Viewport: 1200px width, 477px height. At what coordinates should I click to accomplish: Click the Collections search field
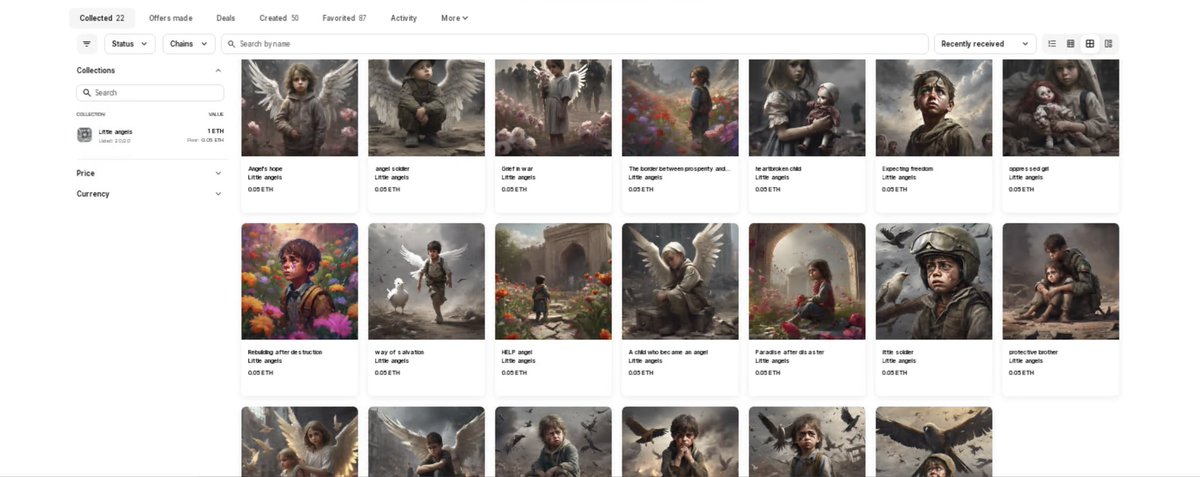tap(150, 92)
